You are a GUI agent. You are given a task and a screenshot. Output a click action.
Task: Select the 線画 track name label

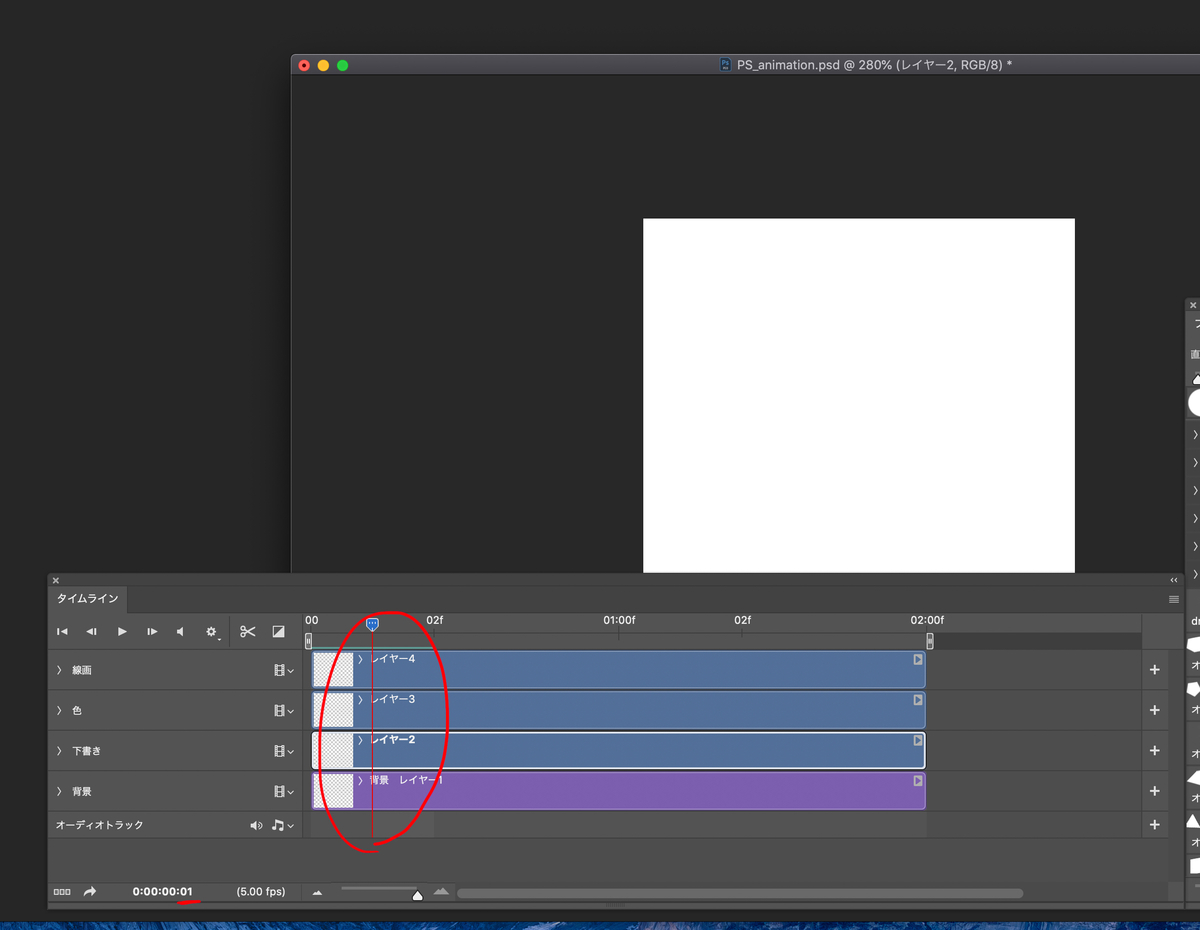point(82,670)
